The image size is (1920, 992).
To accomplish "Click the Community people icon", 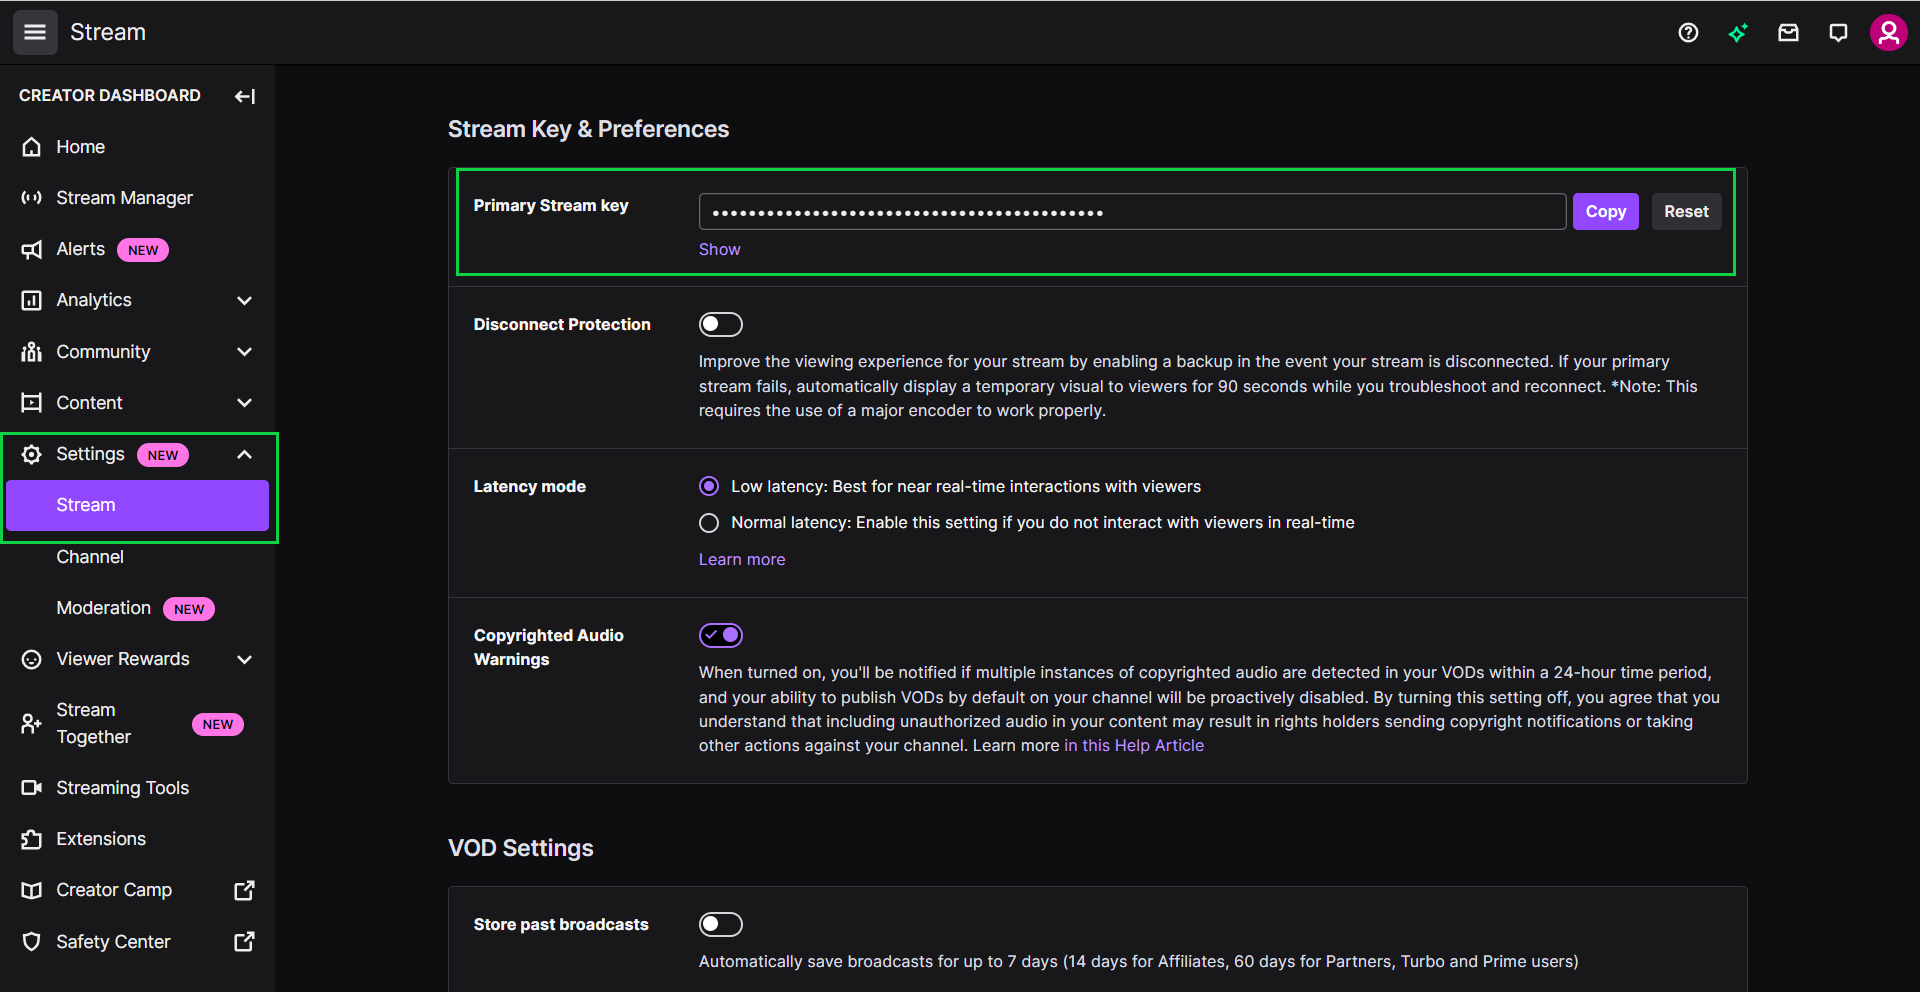I will coord(32,352).
